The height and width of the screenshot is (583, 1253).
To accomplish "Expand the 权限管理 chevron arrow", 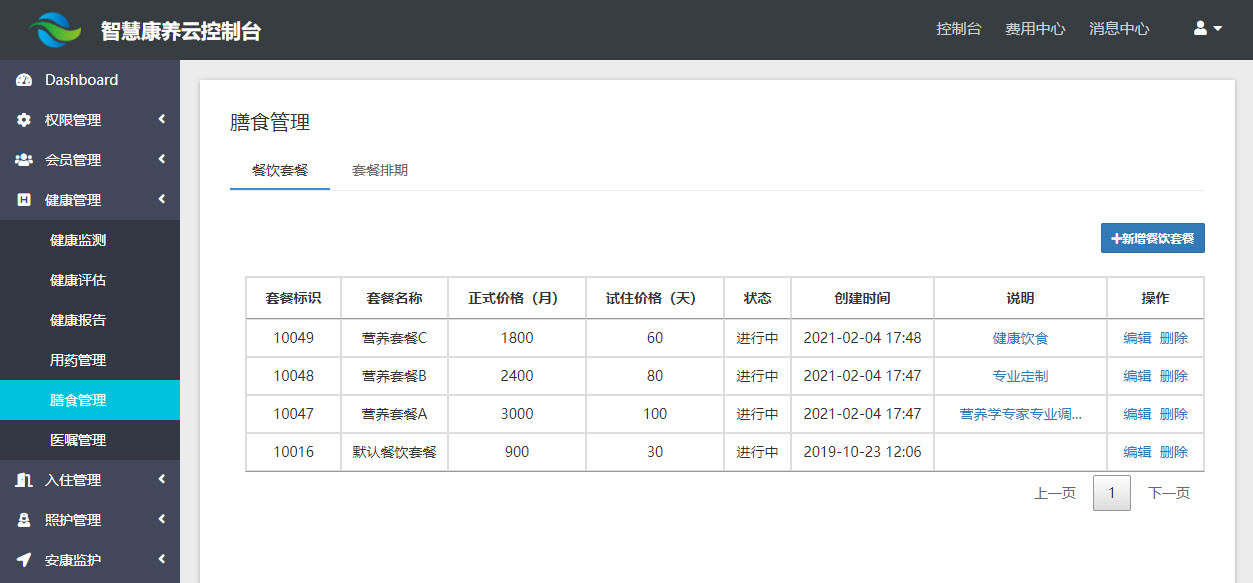I will click(161, 120).
